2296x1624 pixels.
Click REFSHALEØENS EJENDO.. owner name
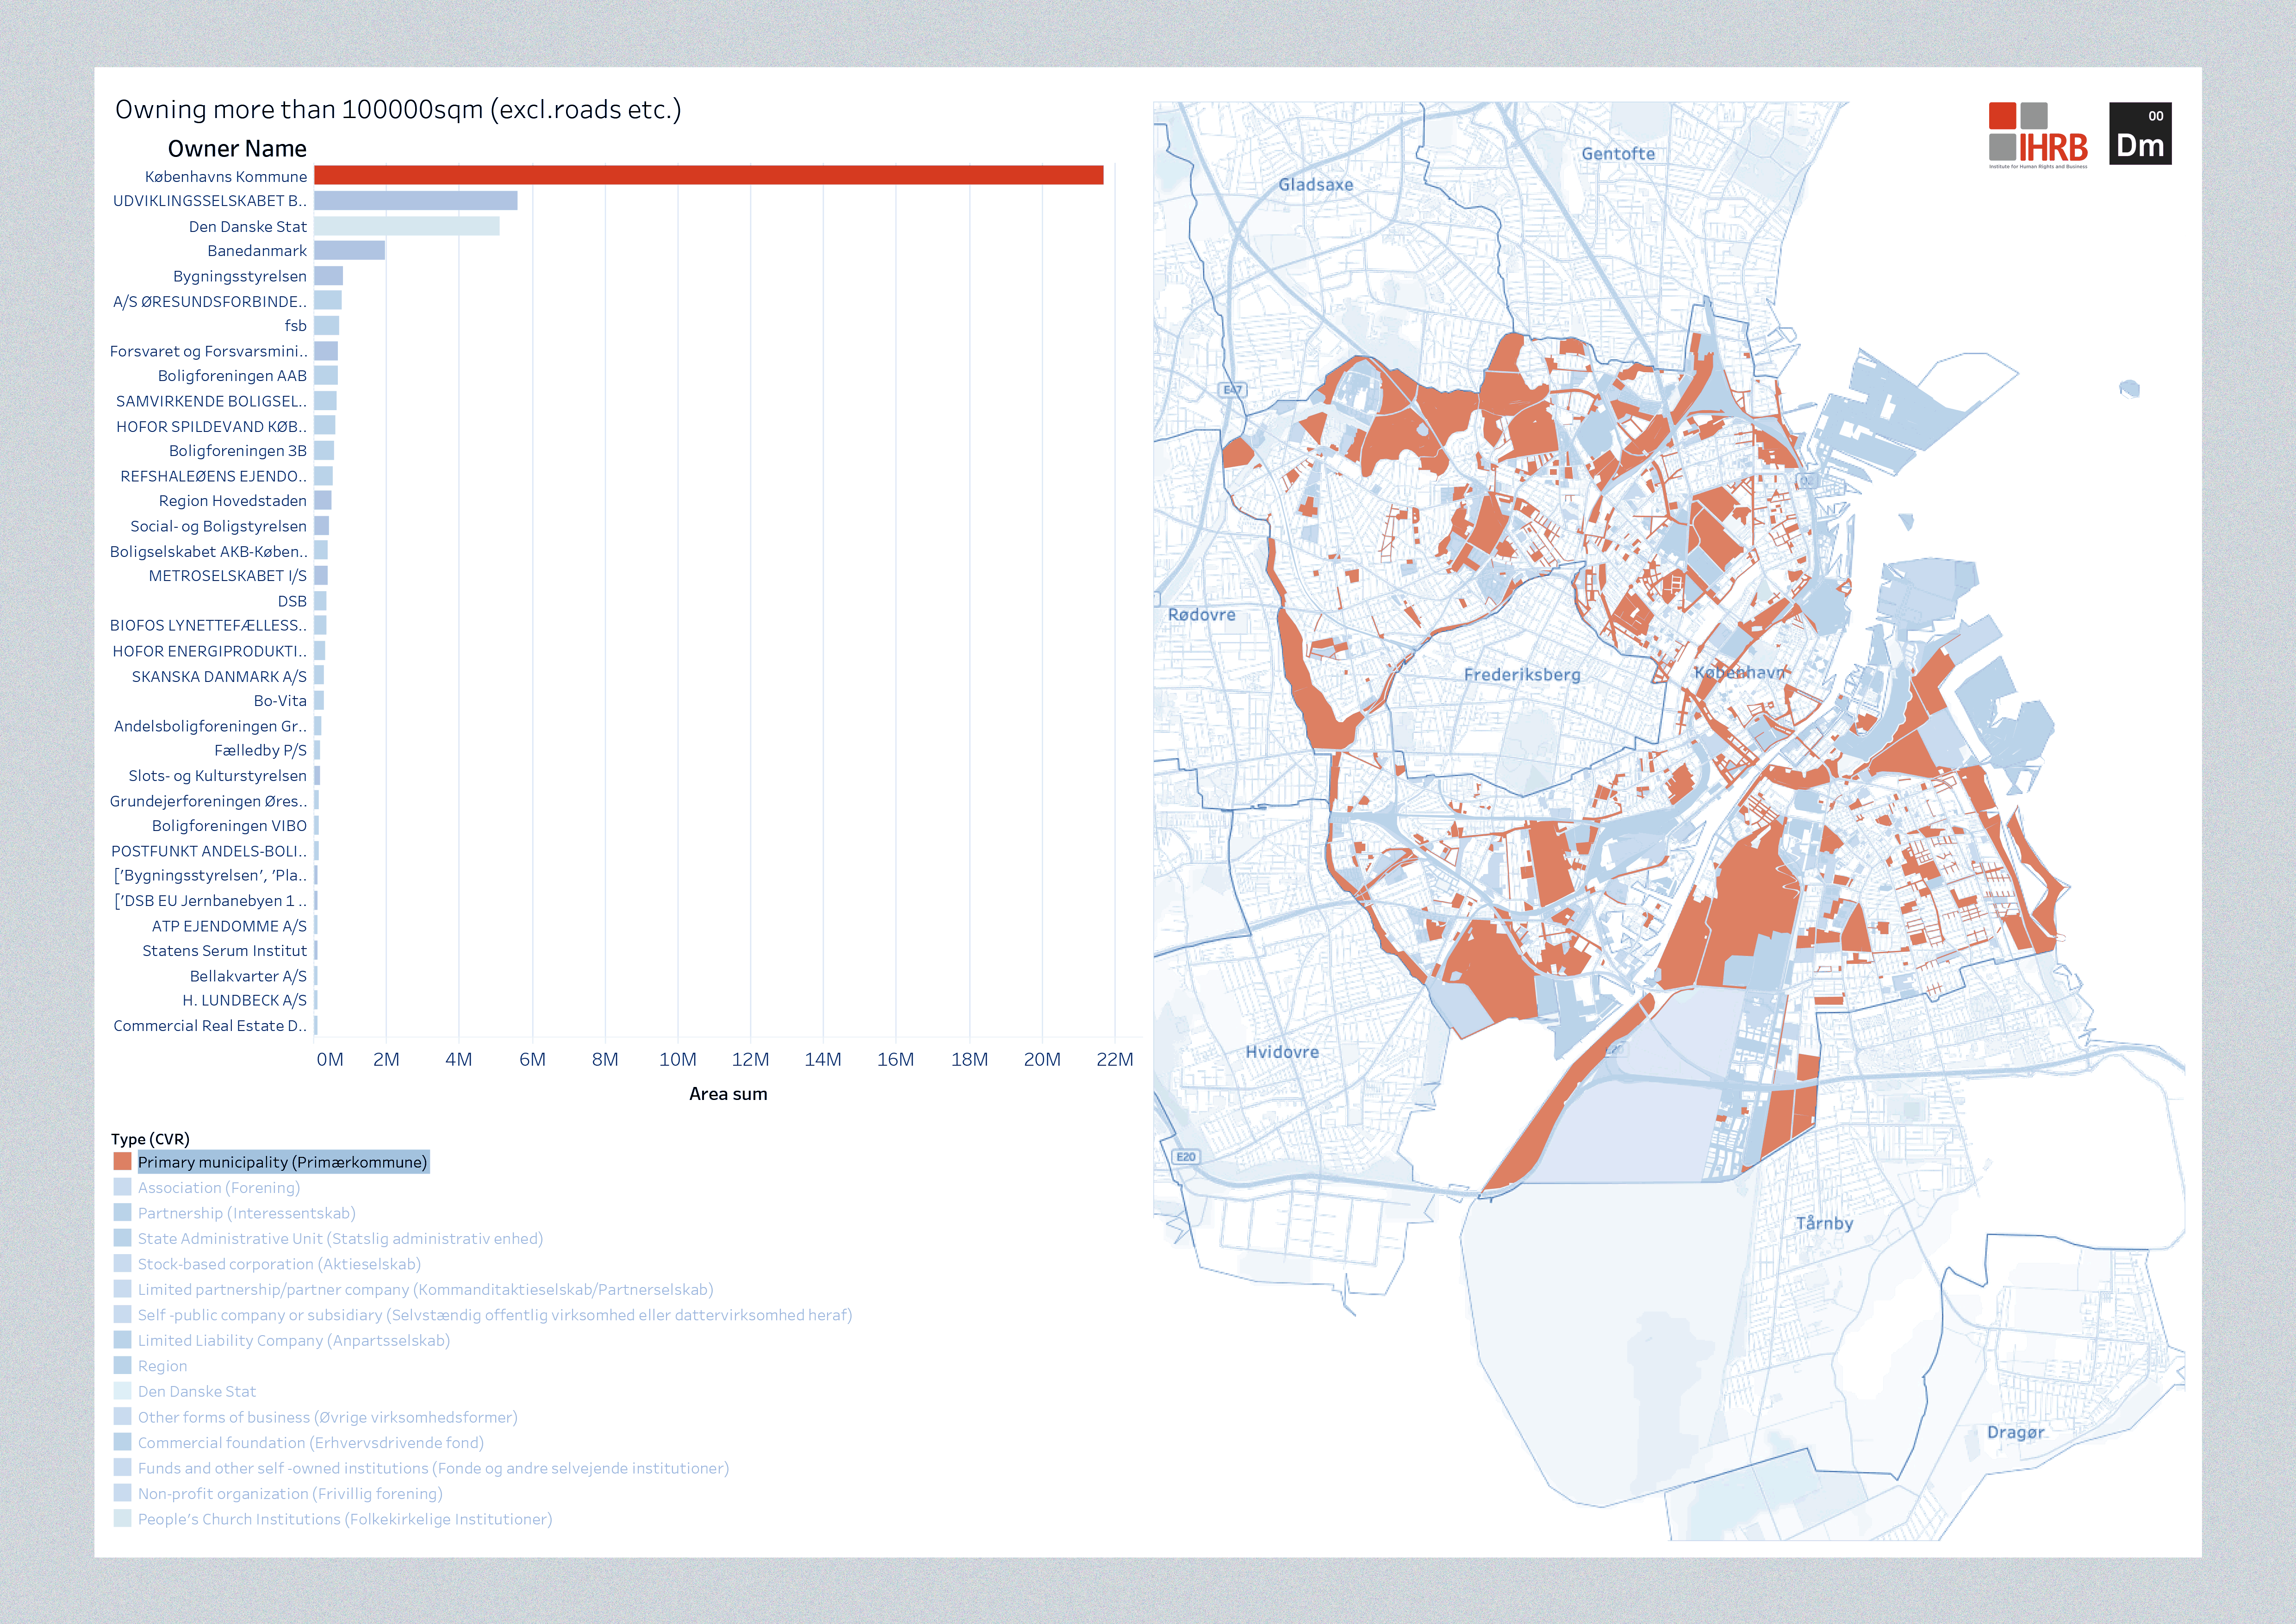tap(214, 476)
